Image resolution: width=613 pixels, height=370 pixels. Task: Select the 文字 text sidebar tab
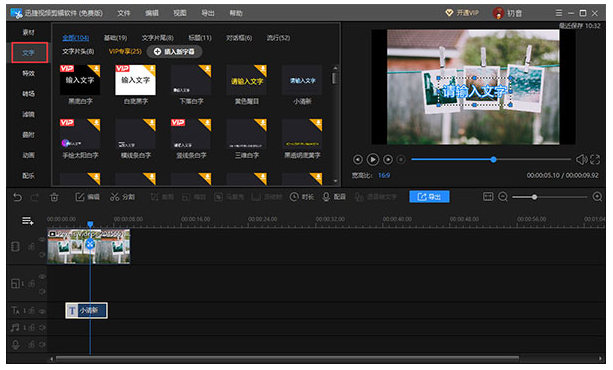pyautogui.click(x=29, y=52)
